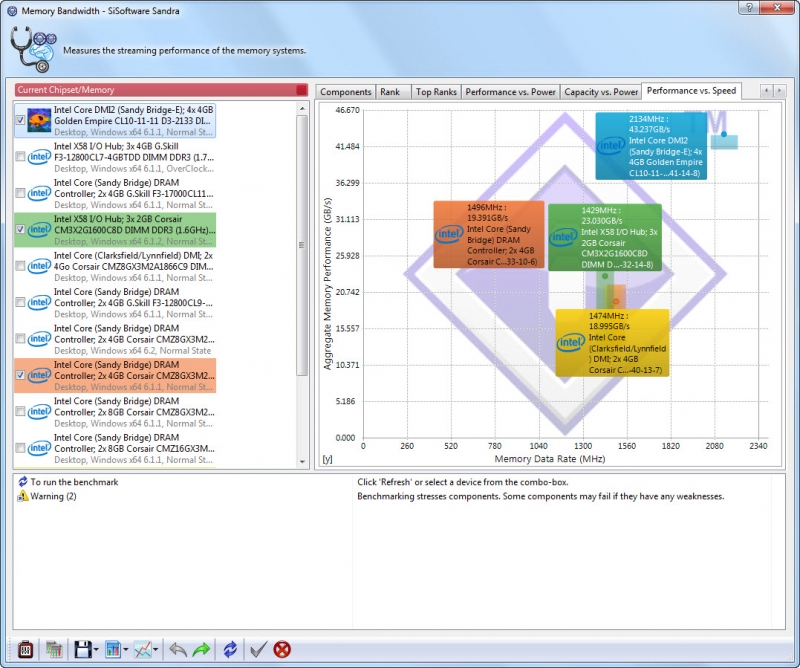Click the bar chart view icon
800x668 pixels.
pyautogui.click(x=113, y=649)
